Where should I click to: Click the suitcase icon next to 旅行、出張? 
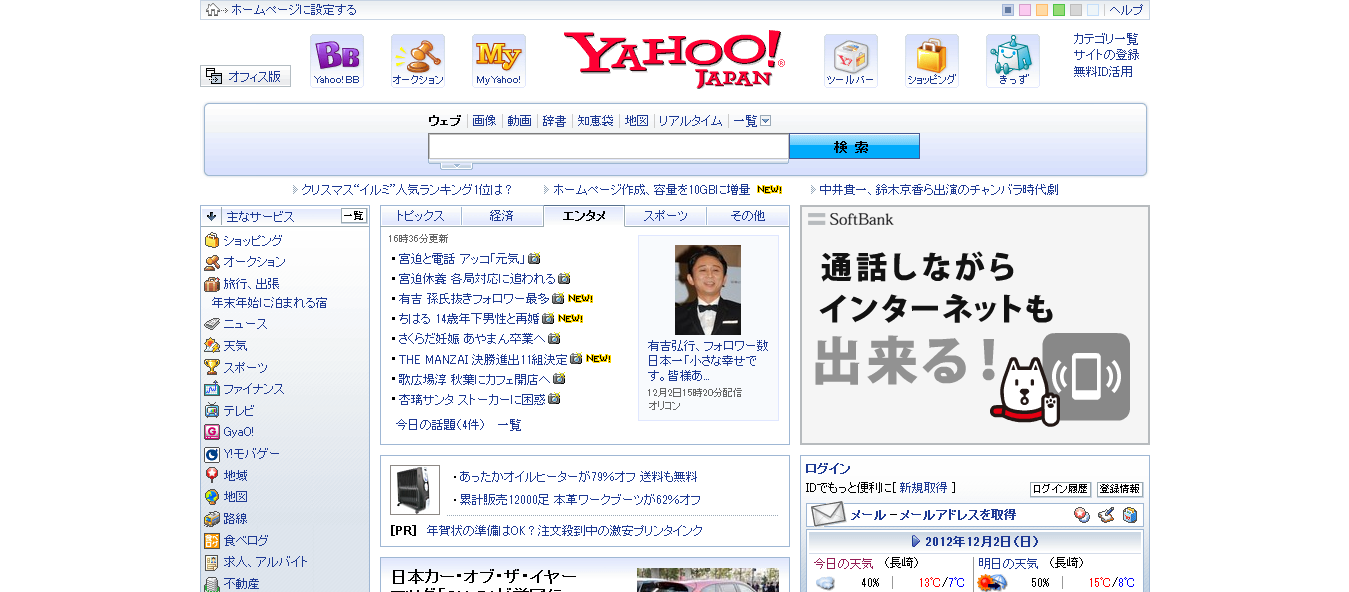pos(212,284)
